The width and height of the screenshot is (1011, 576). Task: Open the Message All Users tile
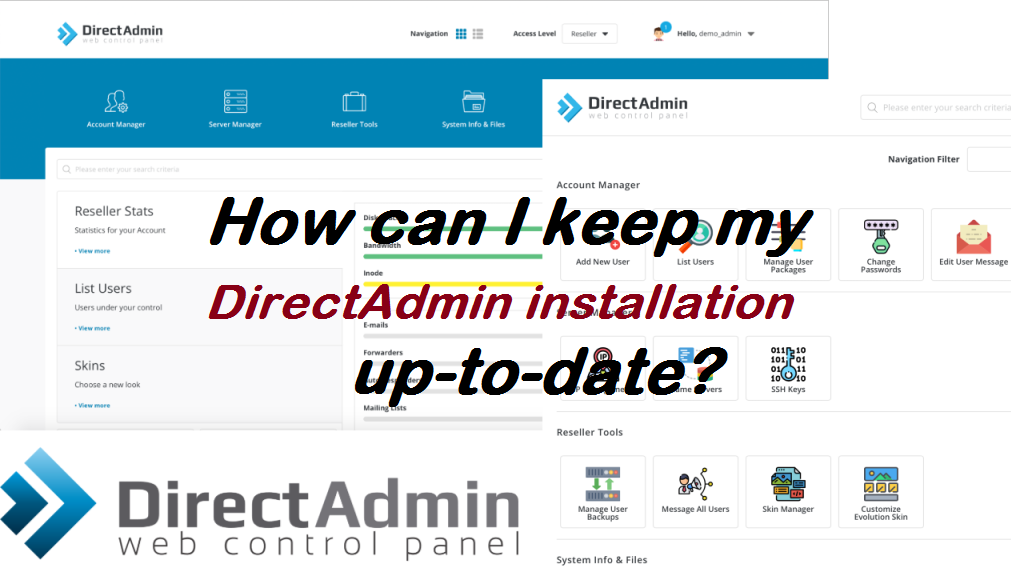click(695, 491)
